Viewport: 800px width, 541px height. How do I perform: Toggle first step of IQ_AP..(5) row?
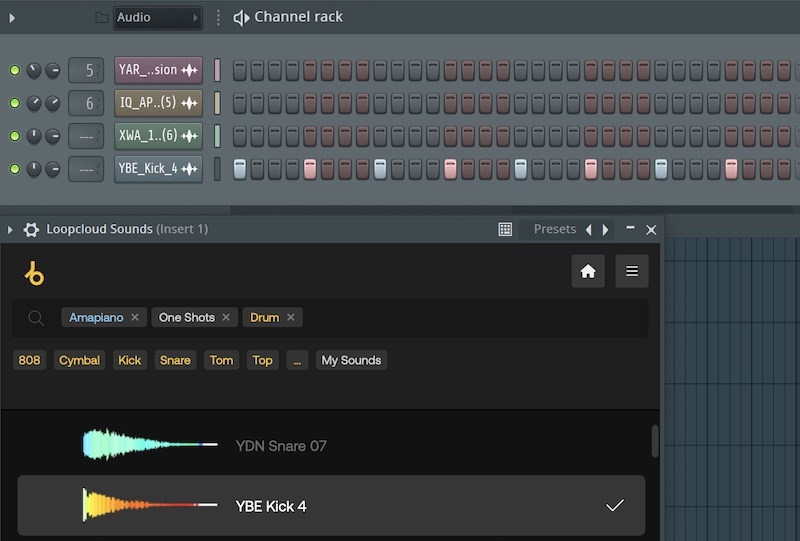click(239, 103)
